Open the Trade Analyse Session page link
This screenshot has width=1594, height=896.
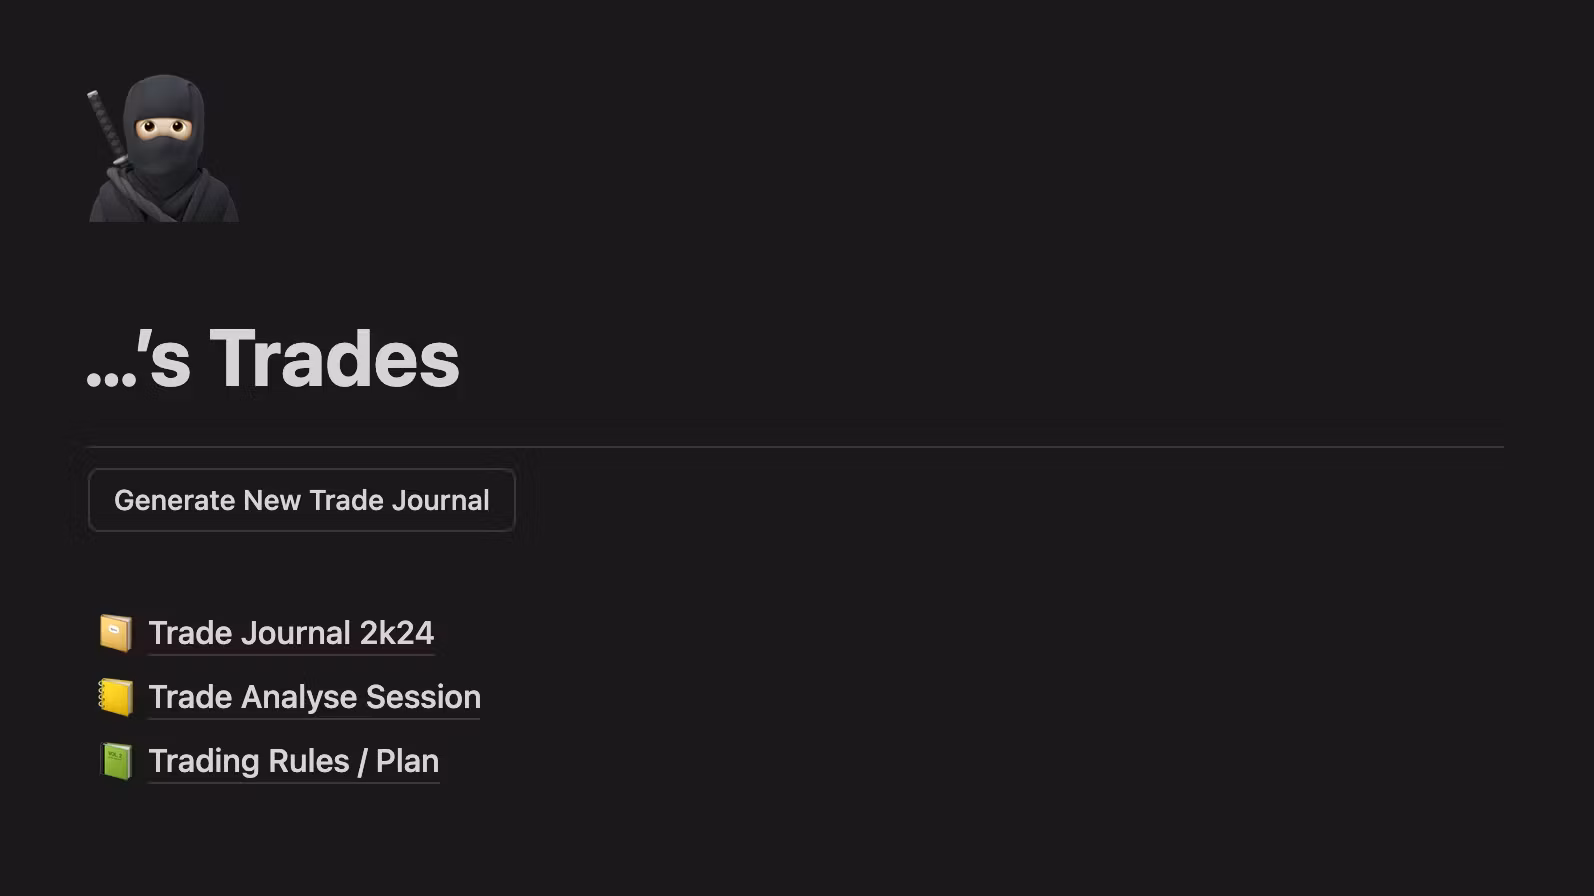click(314, 697)
